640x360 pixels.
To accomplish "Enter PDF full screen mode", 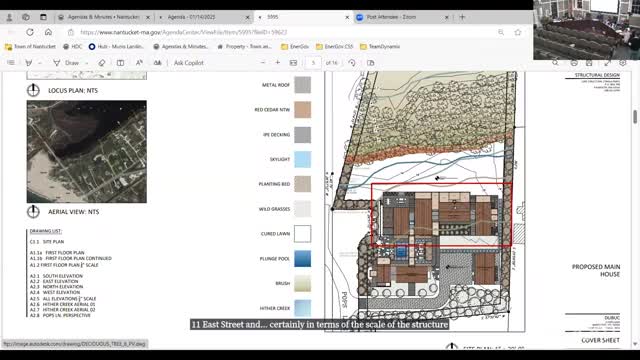I will coord(607,63).
